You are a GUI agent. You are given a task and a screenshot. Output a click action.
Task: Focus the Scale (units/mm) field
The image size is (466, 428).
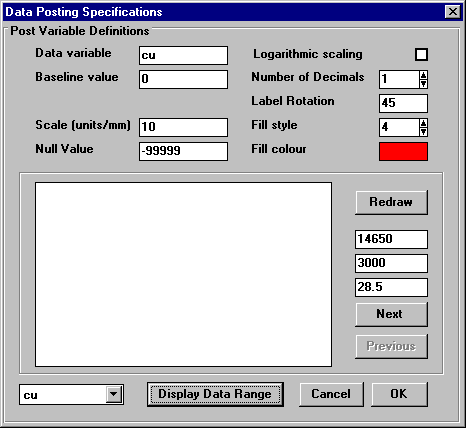click(183, 127)
